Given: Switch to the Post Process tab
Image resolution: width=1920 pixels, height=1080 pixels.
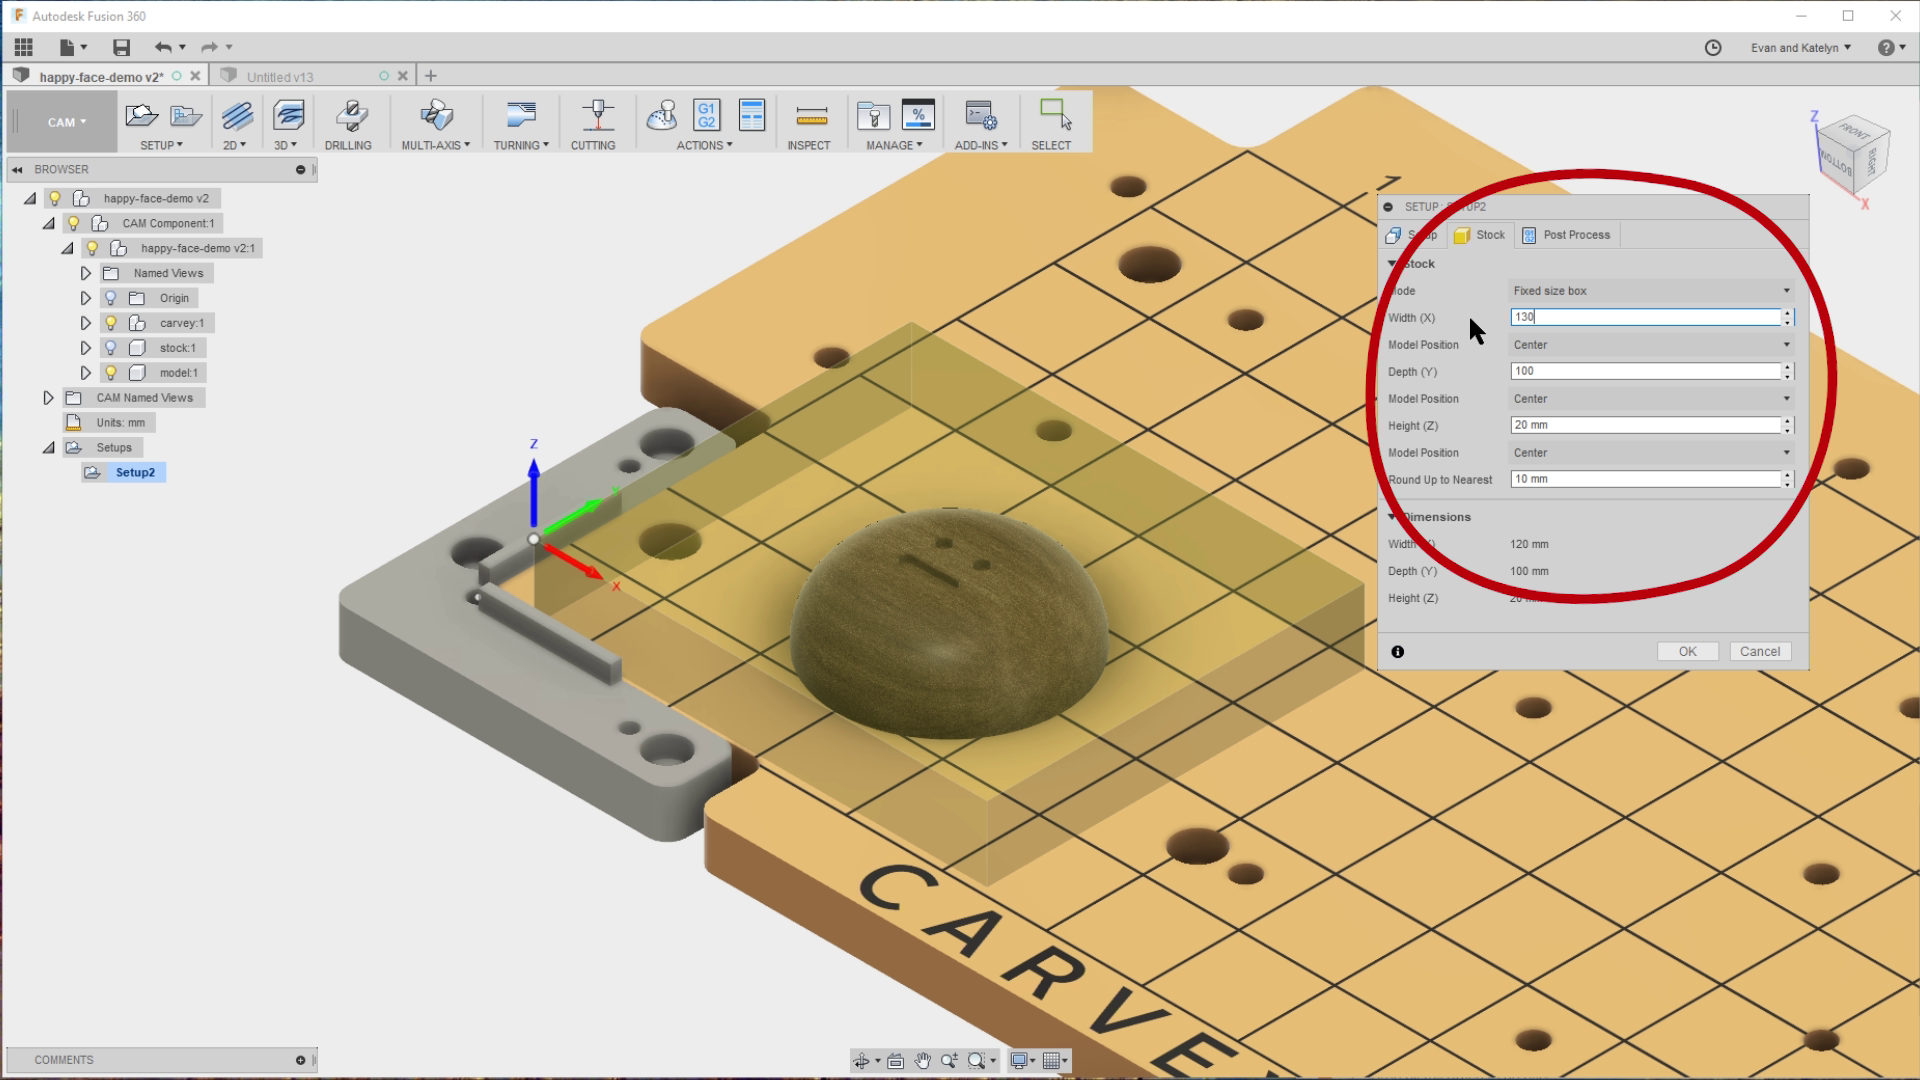Looking at the screenshot, I should (x=1566, y=234).
